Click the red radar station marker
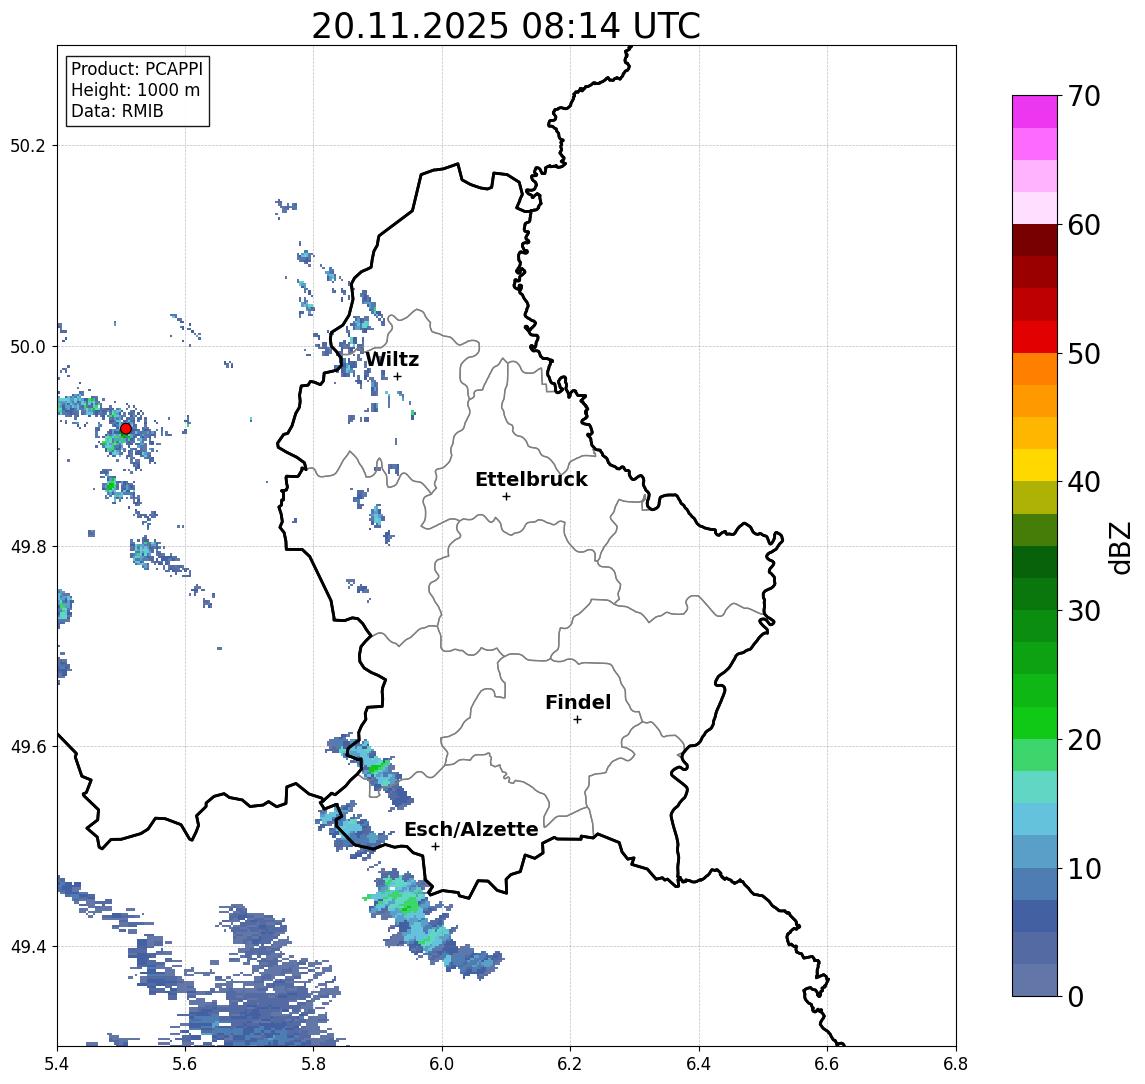Screen dimensions: 1145x1084 (126, 429)
